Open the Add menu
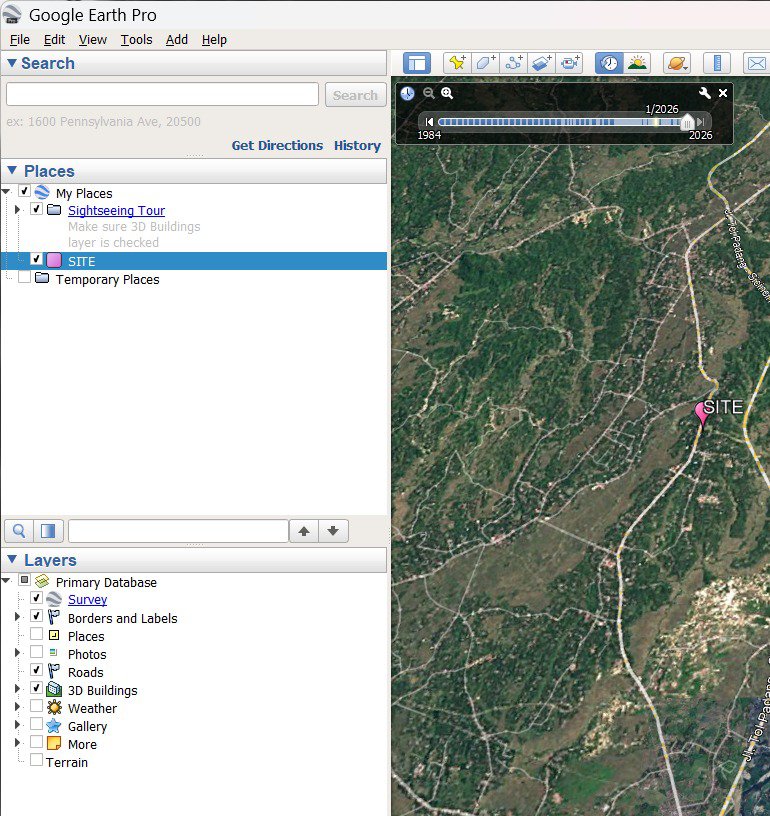 (x=177, y=40)
